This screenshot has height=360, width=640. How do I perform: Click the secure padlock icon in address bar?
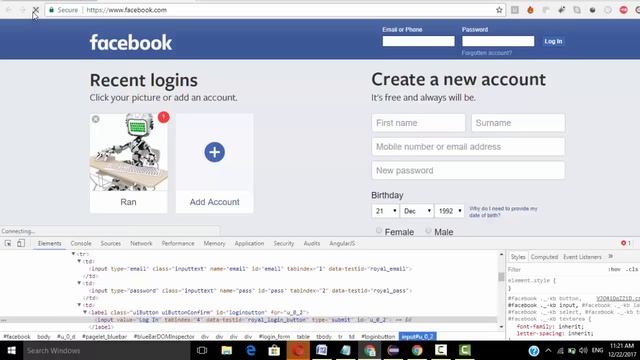(x=51, y=10)
